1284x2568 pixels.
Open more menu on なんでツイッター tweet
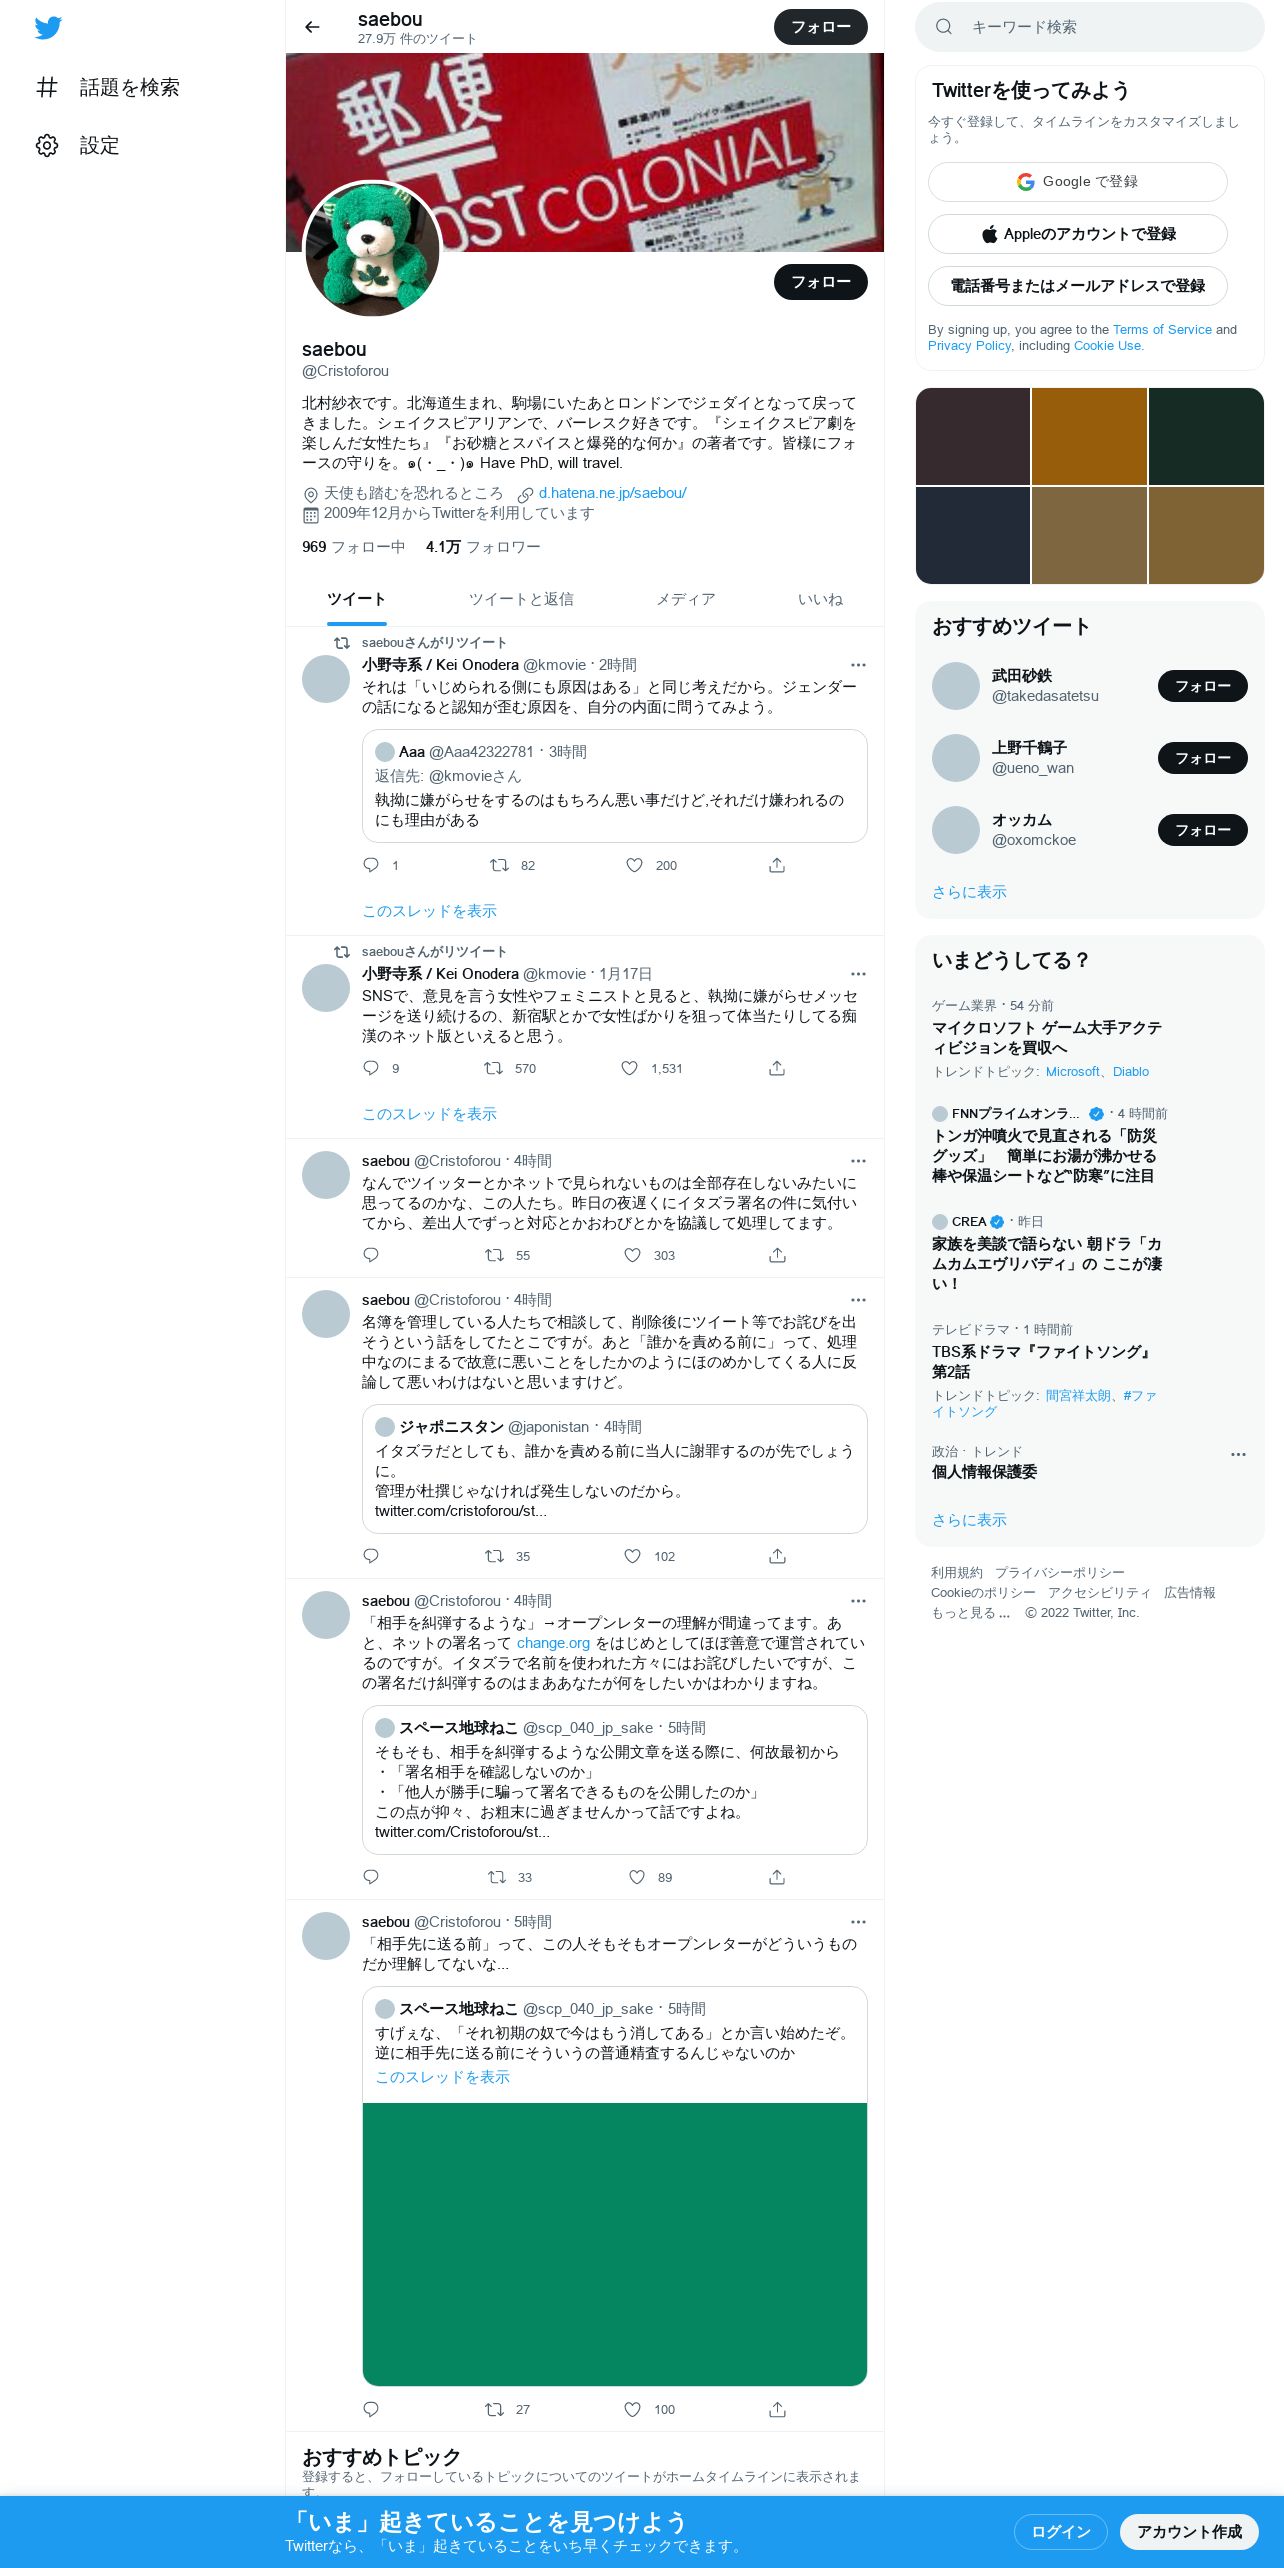(x=858, y=1161)
